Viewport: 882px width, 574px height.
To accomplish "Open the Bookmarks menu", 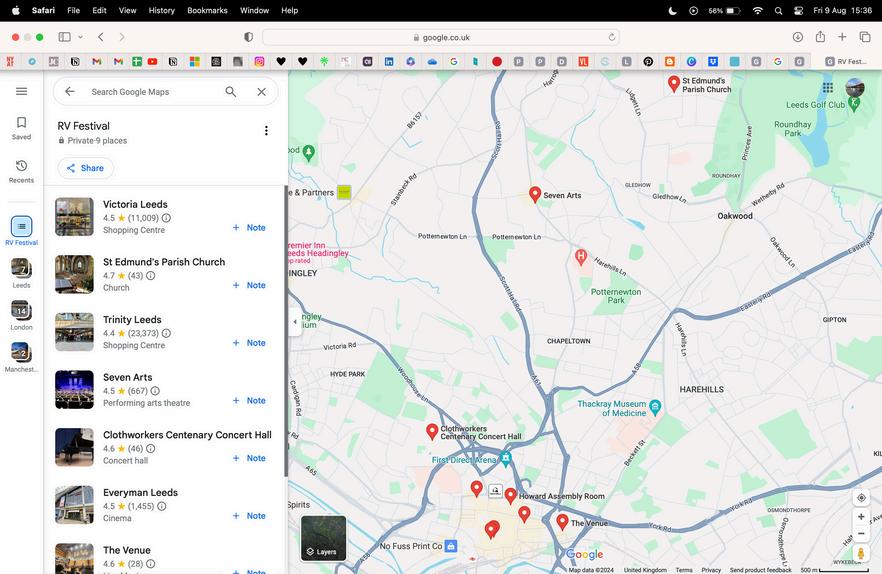I will [x=207, y=10].
